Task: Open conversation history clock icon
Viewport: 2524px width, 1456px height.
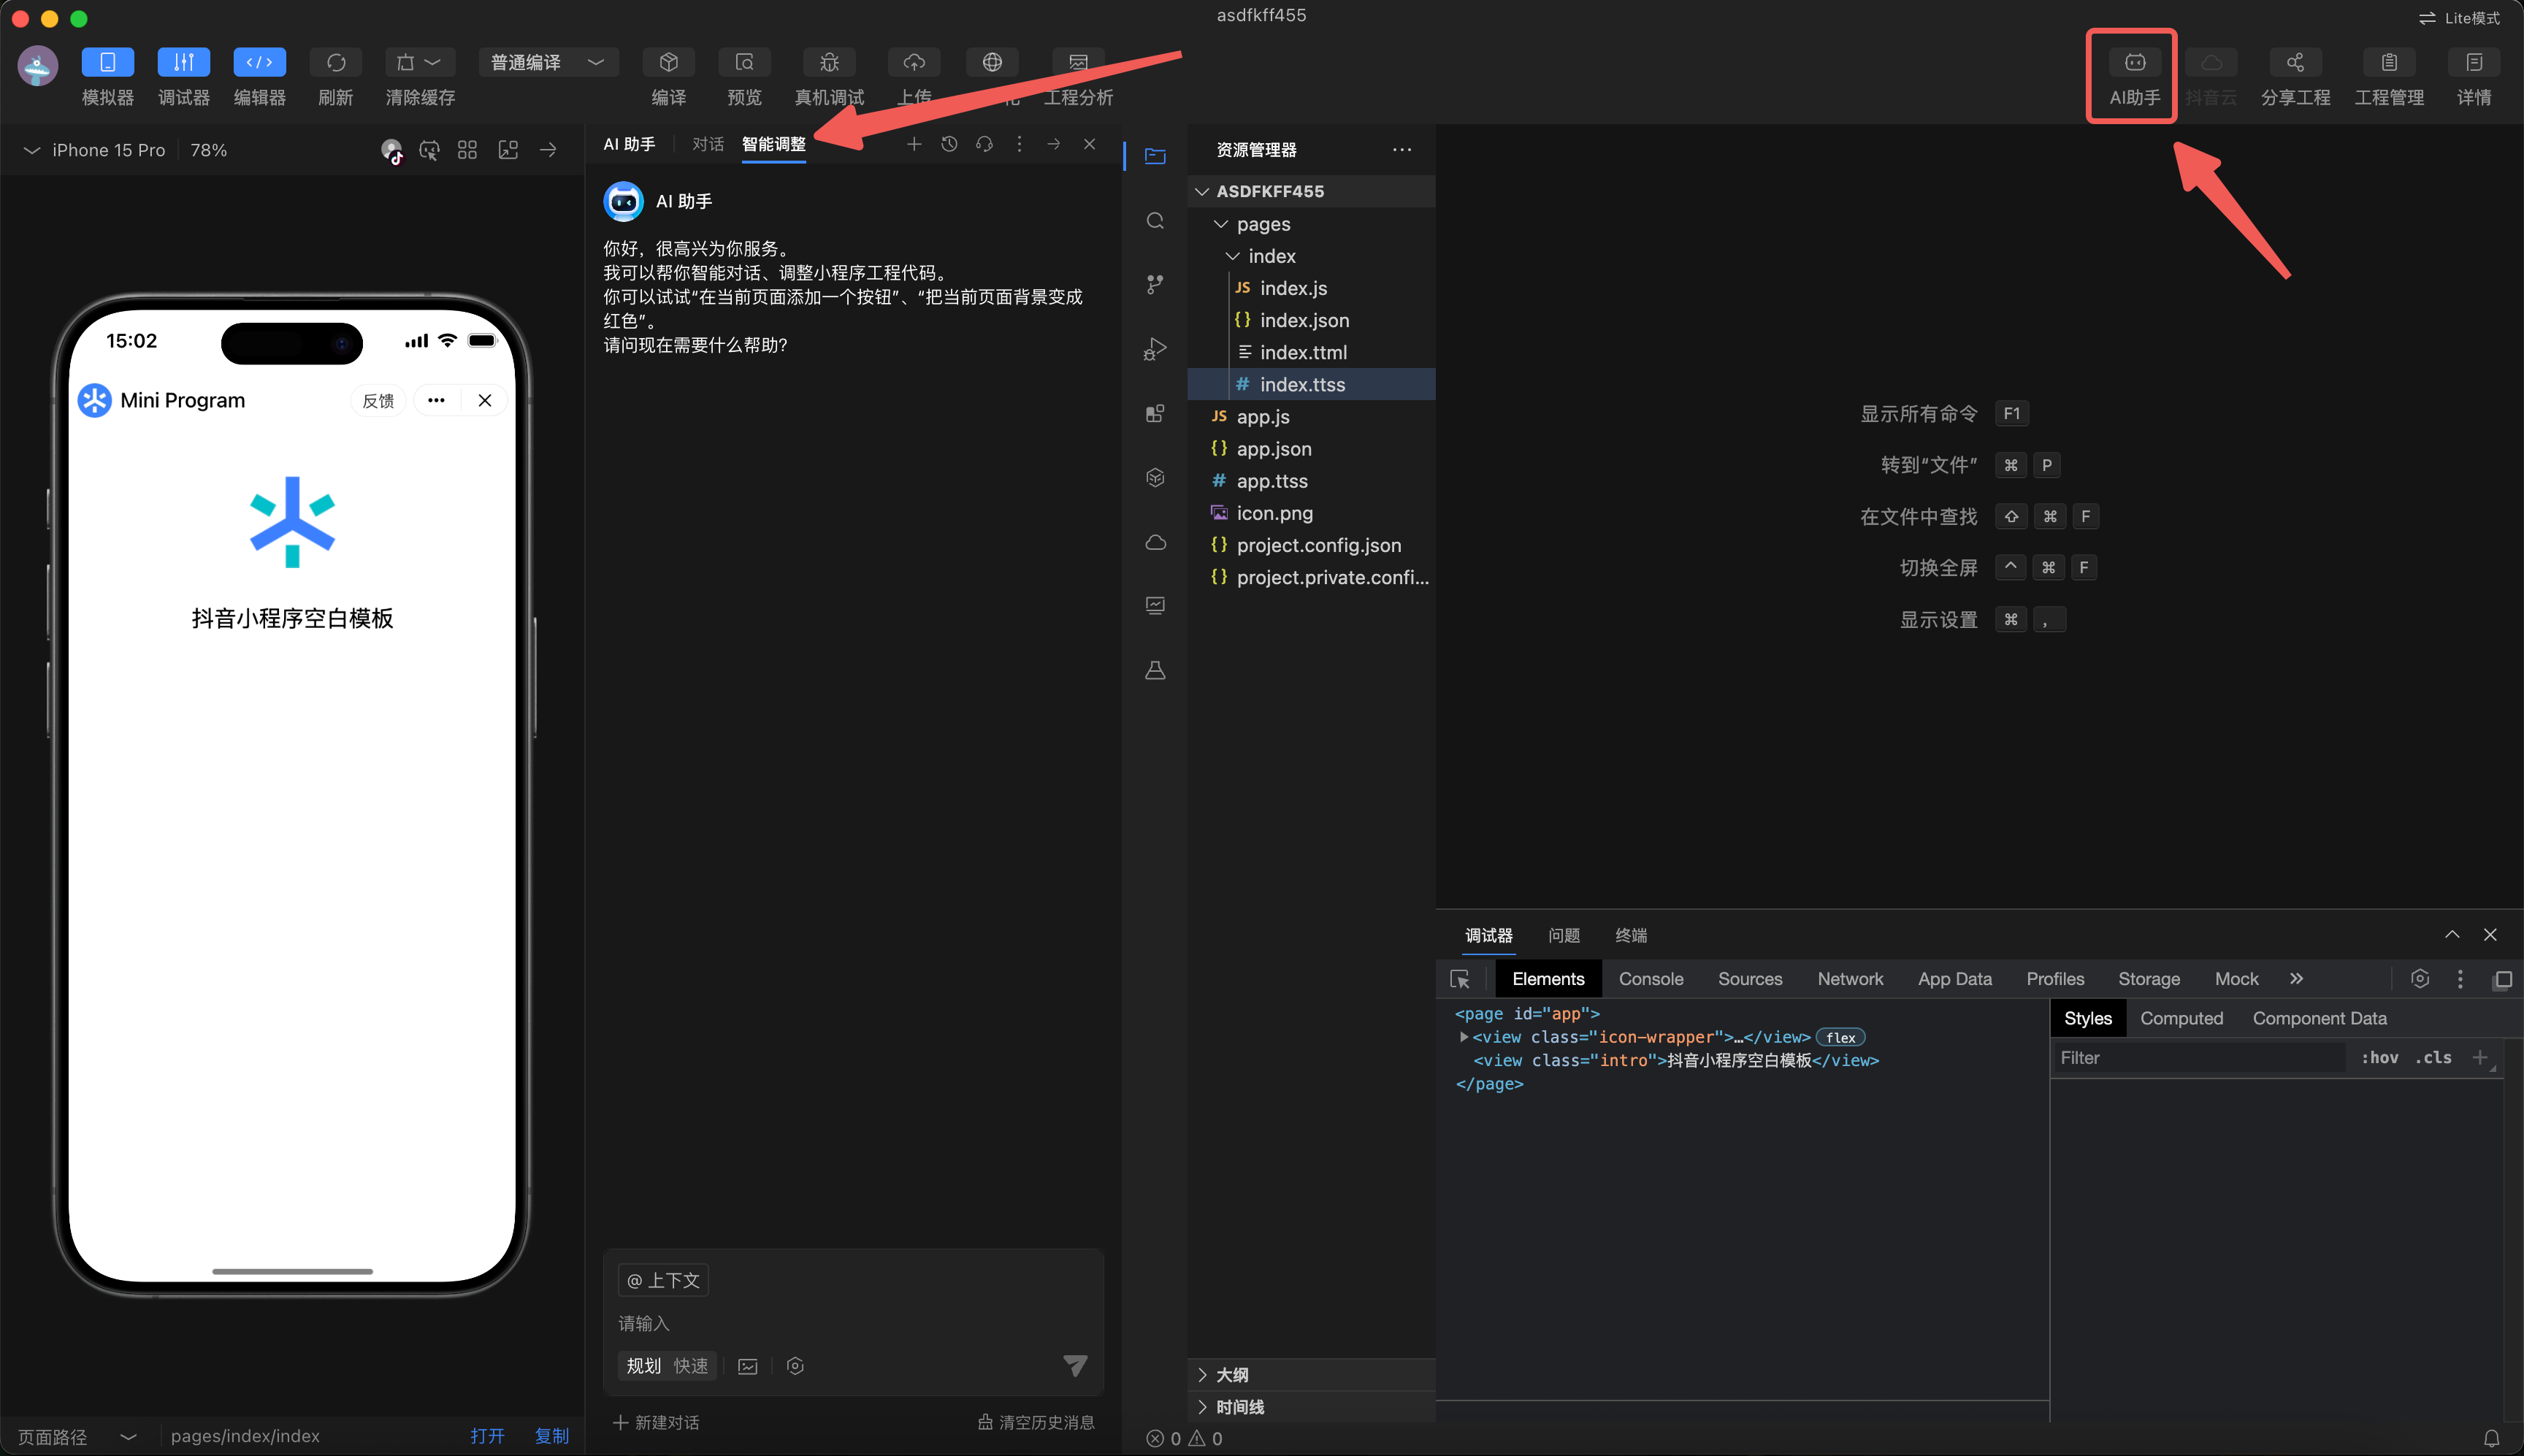Action: pos(949,145)
